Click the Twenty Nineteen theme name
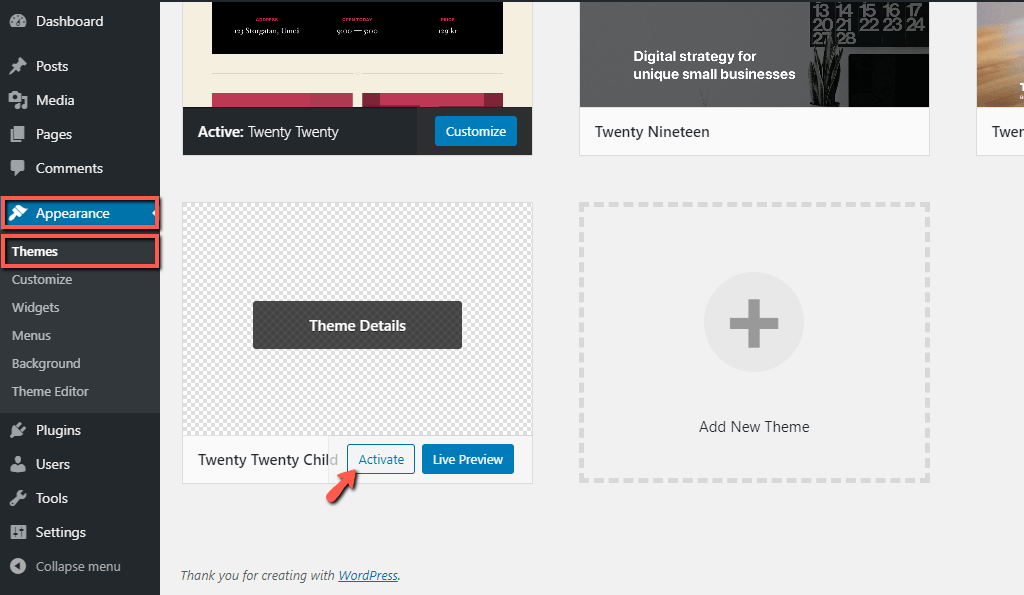 (652, 131)
